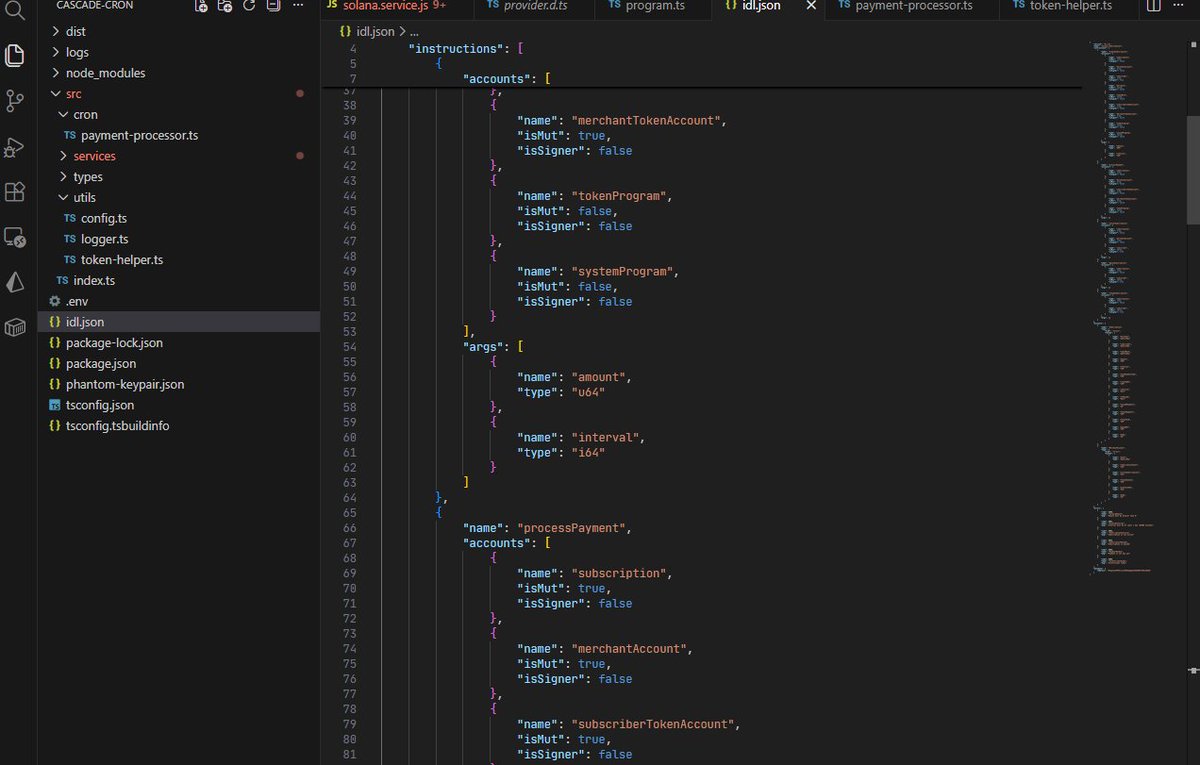Place cursor on "systemProgram" text
Viewport: 1200px width, 765px height.
[621, 271]
